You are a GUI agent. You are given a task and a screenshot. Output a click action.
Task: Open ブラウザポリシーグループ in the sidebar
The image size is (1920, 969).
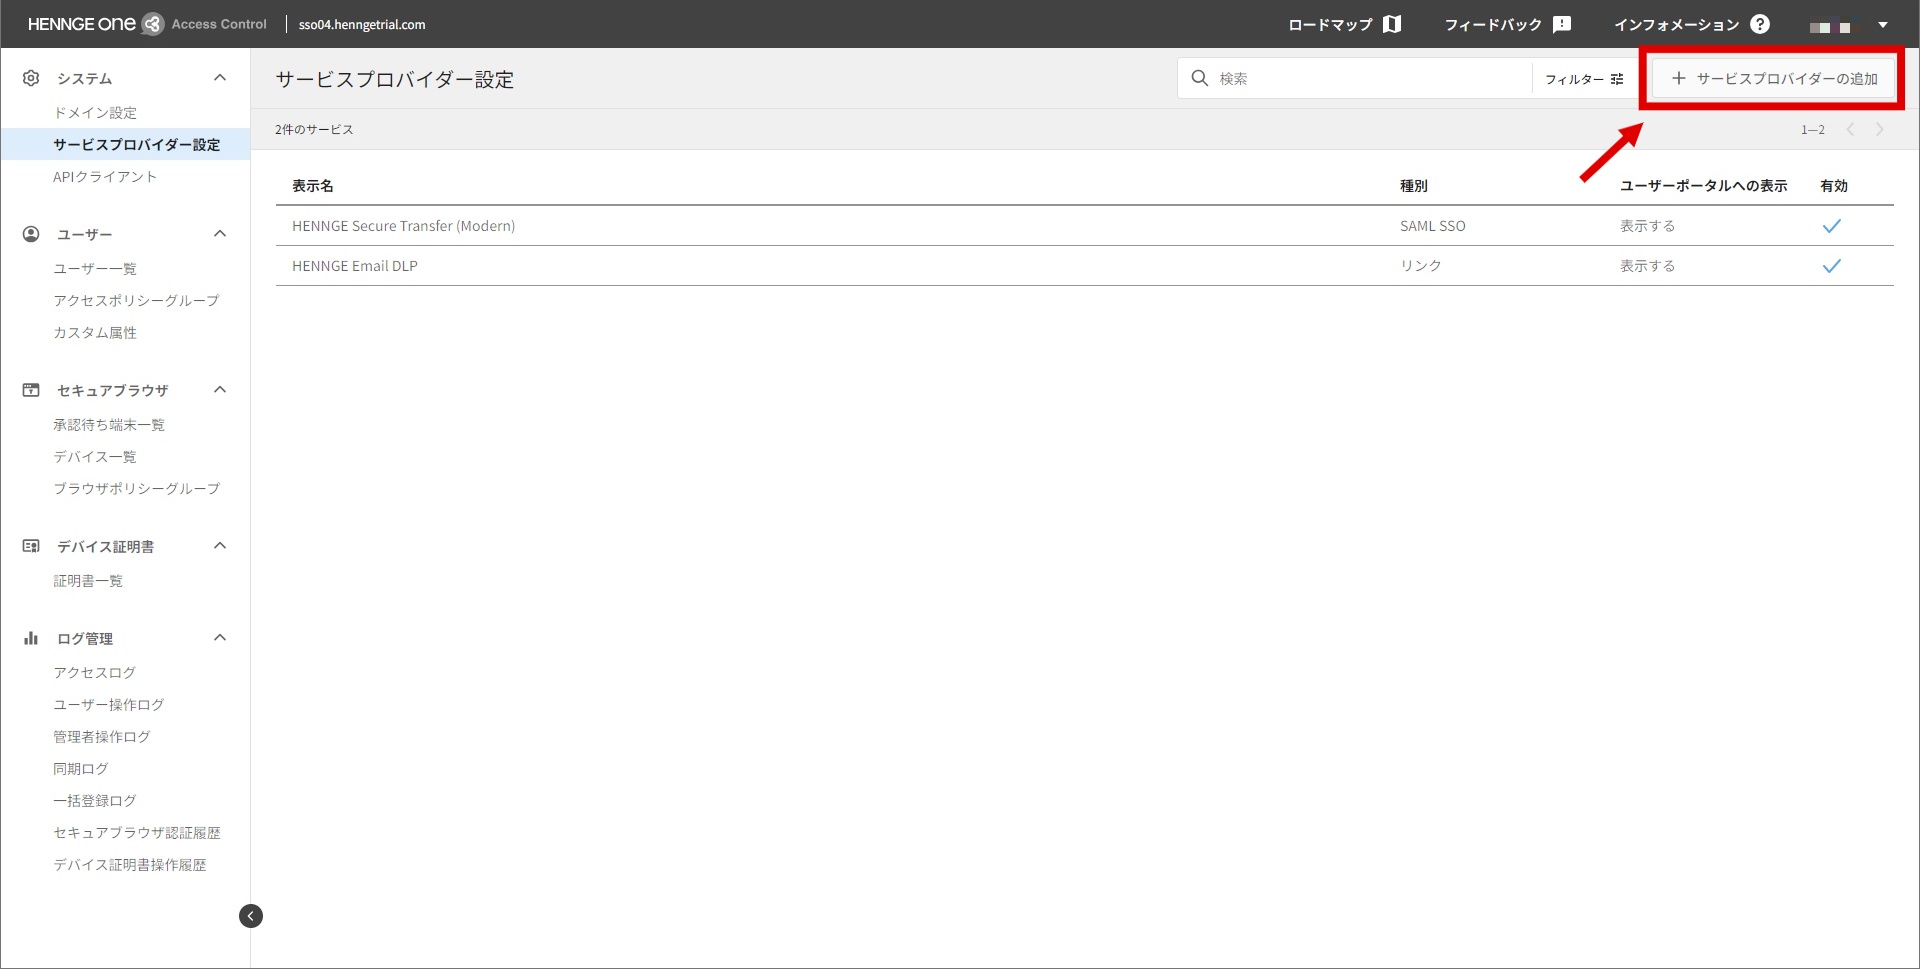coord(137,489)
